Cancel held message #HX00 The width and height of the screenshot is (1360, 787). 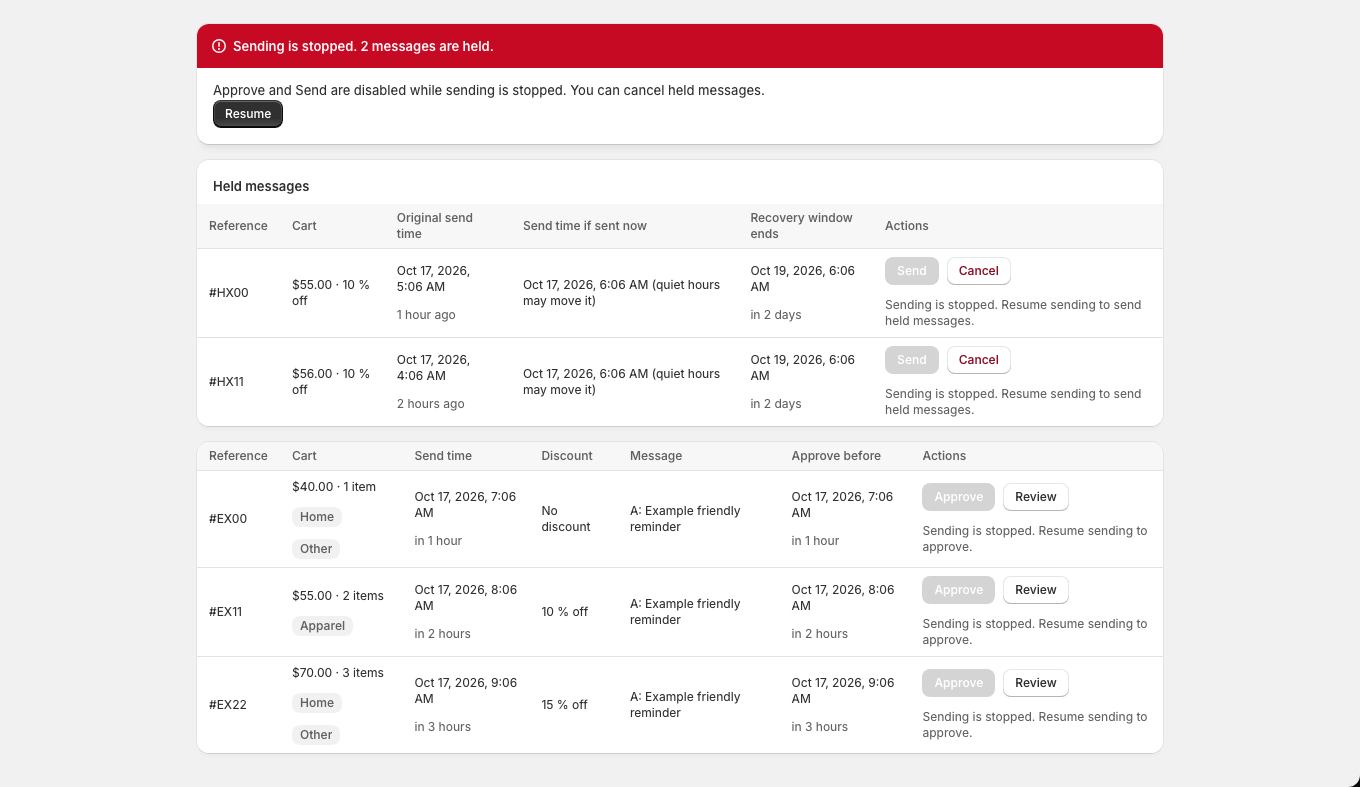(978, 271)
